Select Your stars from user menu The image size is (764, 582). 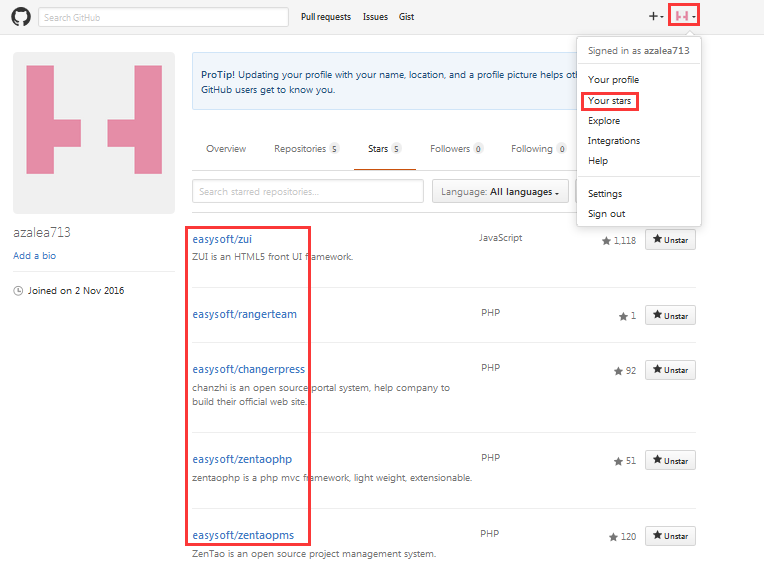pos(610,101)
